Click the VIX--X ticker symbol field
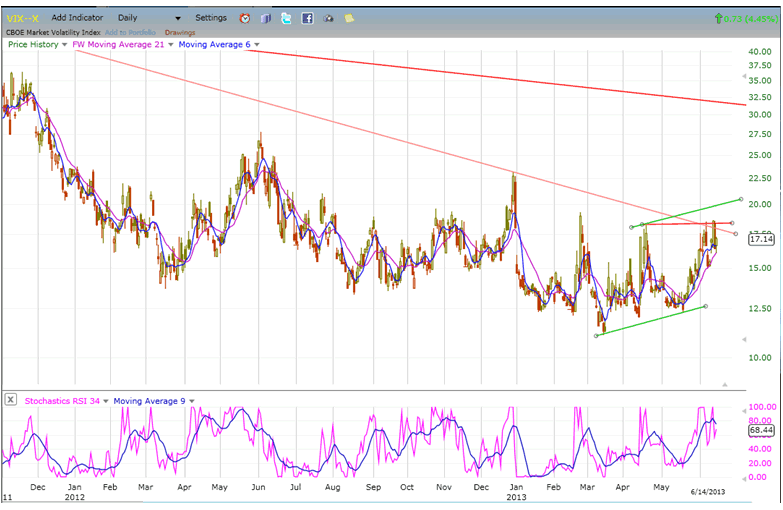 [22, 18]
